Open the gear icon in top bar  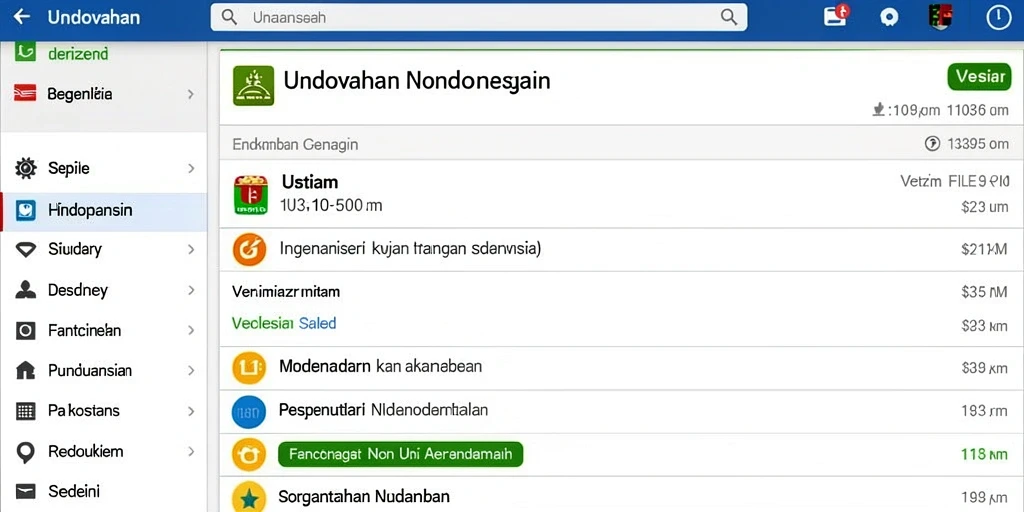[x=888, y=18]
